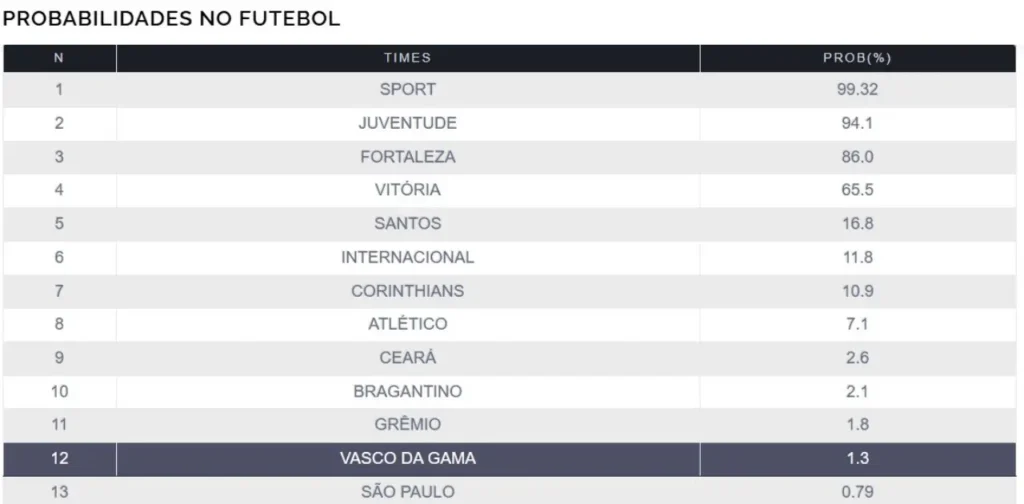This screenshot has height=504, width=1024.
Task: Select the JUVENTUDE team row
Action: coord(407,123)
